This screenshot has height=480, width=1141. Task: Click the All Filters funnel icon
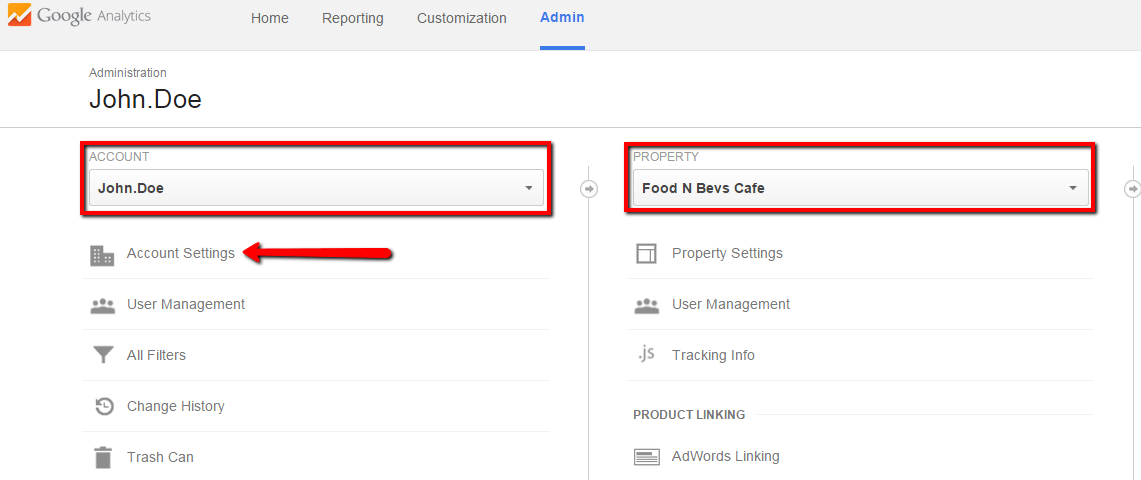point(102,356)
